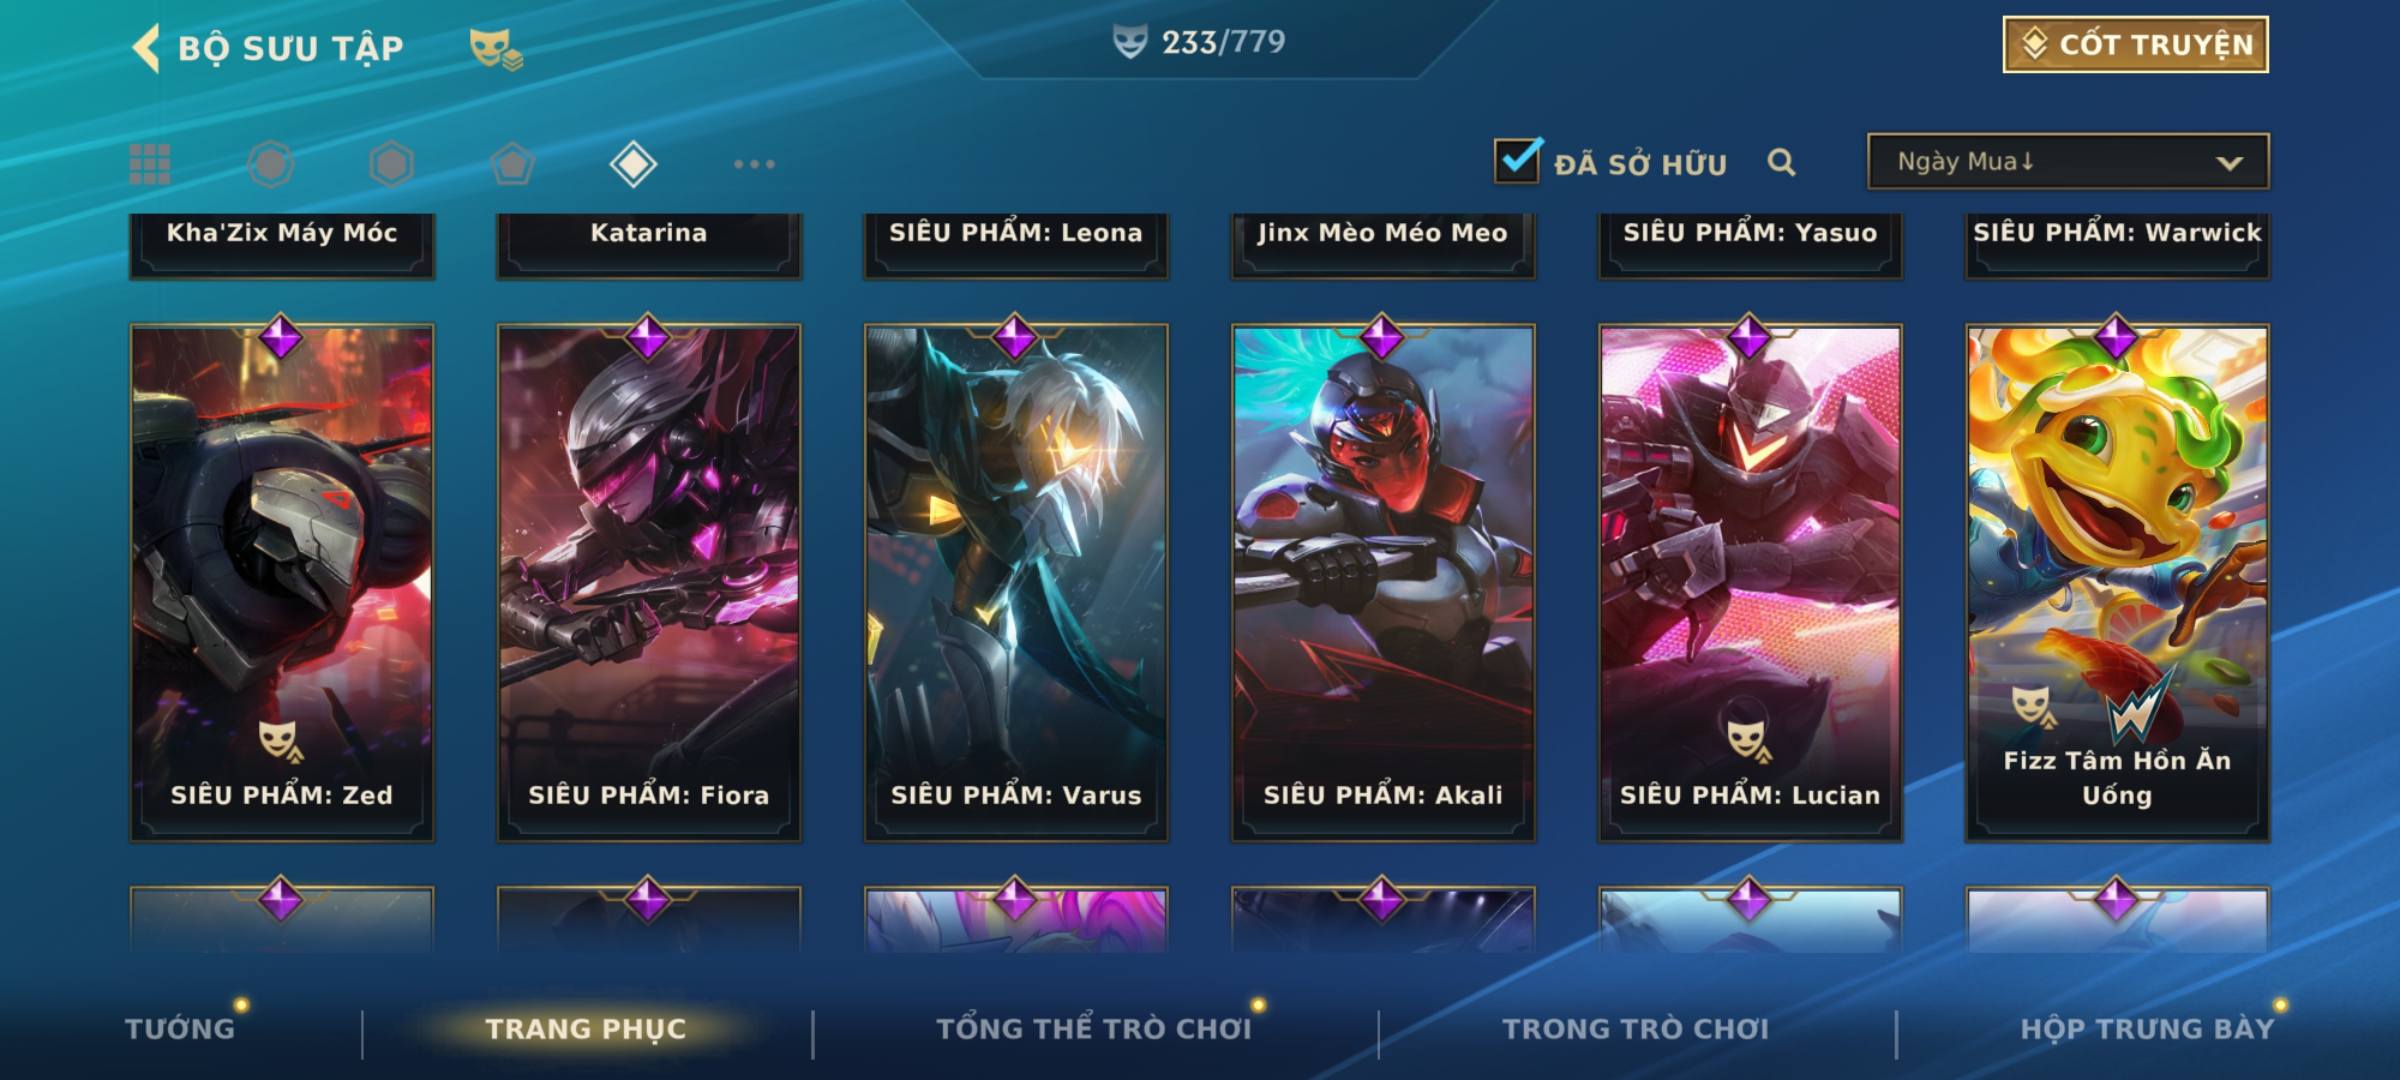This screenshot has width=2400, height=1080.
Task: Select the pentagon rarity filter icon
Action: tap(512, 164)
